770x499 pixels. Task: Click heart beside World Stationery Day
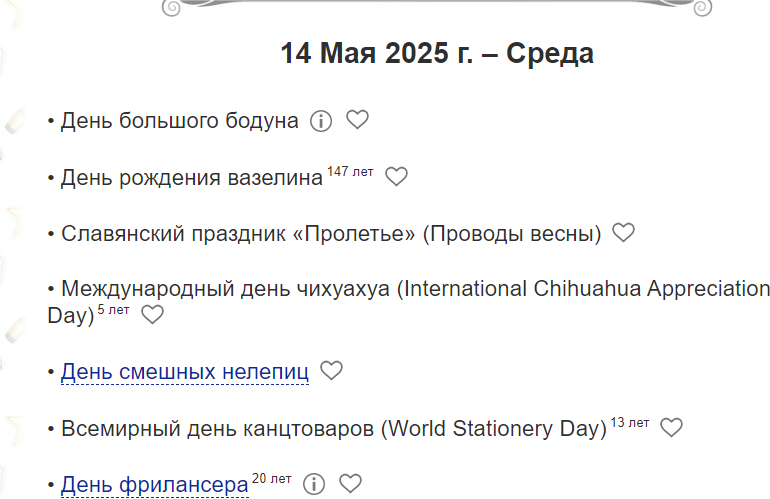671,427
